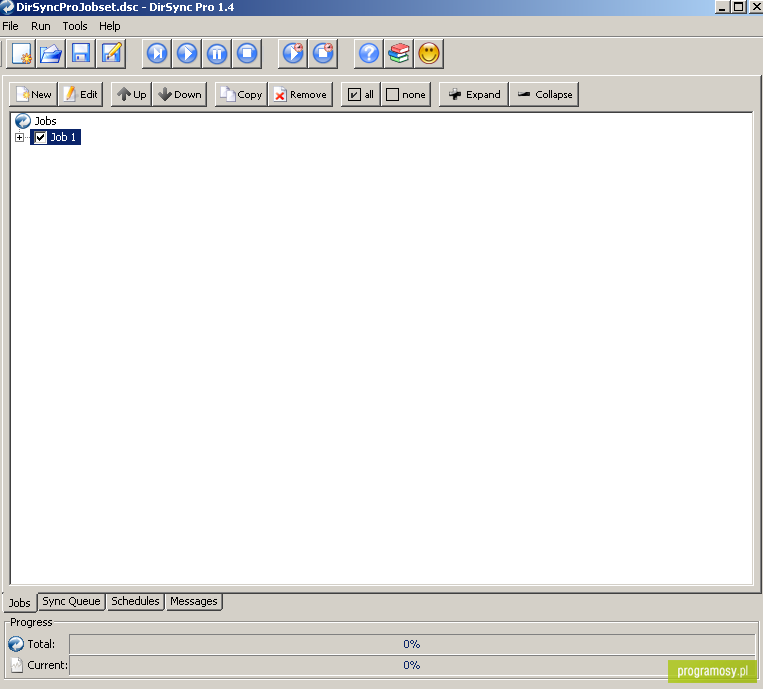
Task: Open the manual with the stacked books icon
Action: (x=399, y=54)
